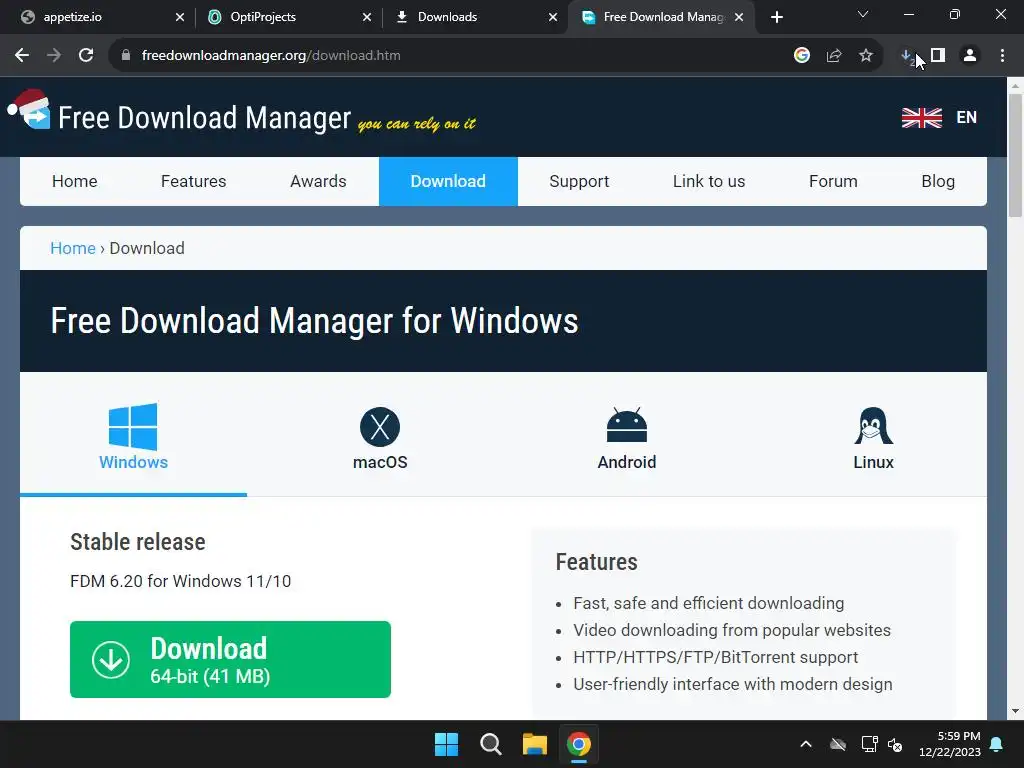Image resolution: width=1024 pixels, height=768 pixels.
Task: Open a new browser tab
Action: [x=776, y=17]
